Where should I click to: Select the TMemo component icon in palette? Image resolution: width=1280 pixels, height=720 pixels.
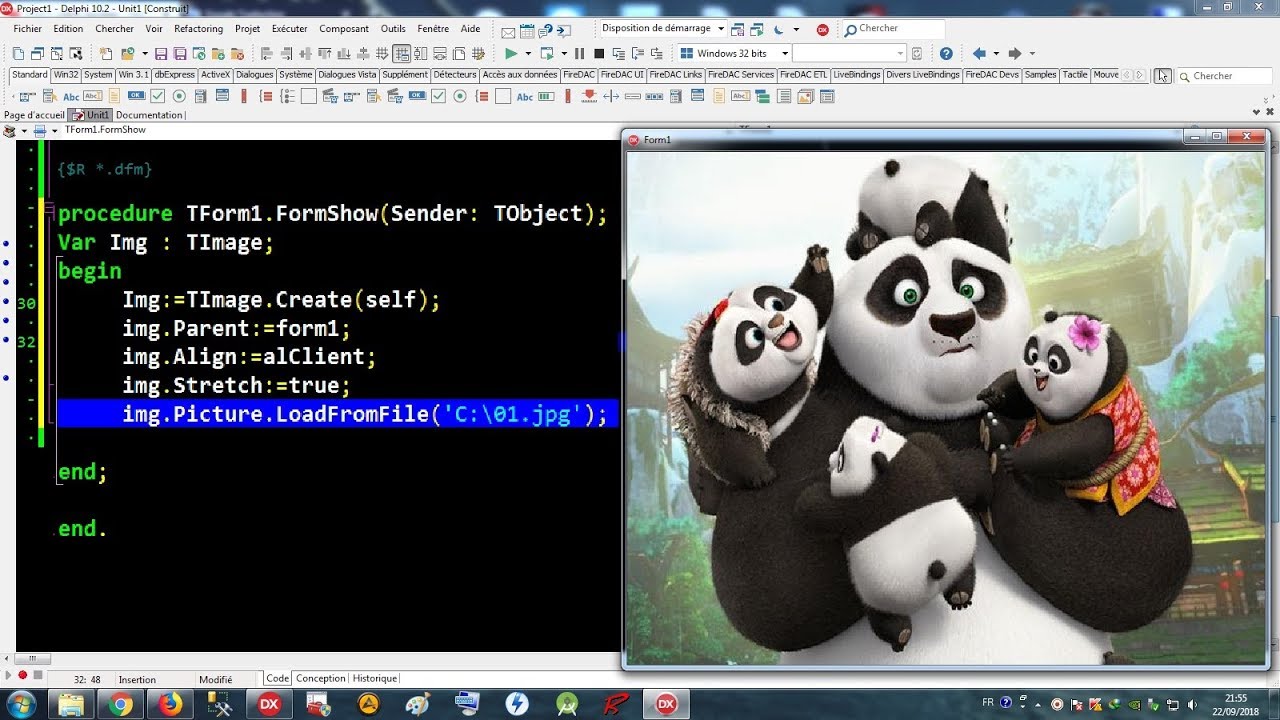click(114, 96)
